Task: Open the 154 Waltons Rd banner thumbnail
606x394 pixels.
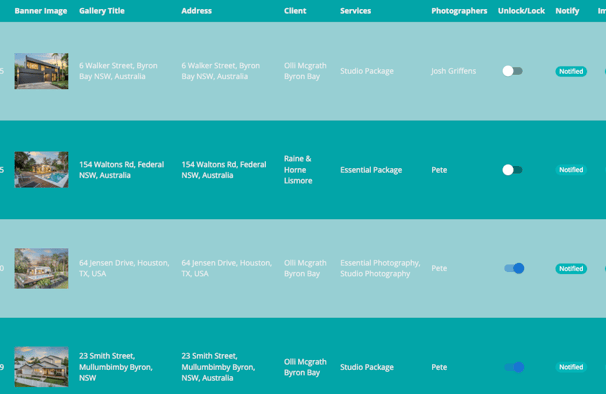Action: [41, 170]
